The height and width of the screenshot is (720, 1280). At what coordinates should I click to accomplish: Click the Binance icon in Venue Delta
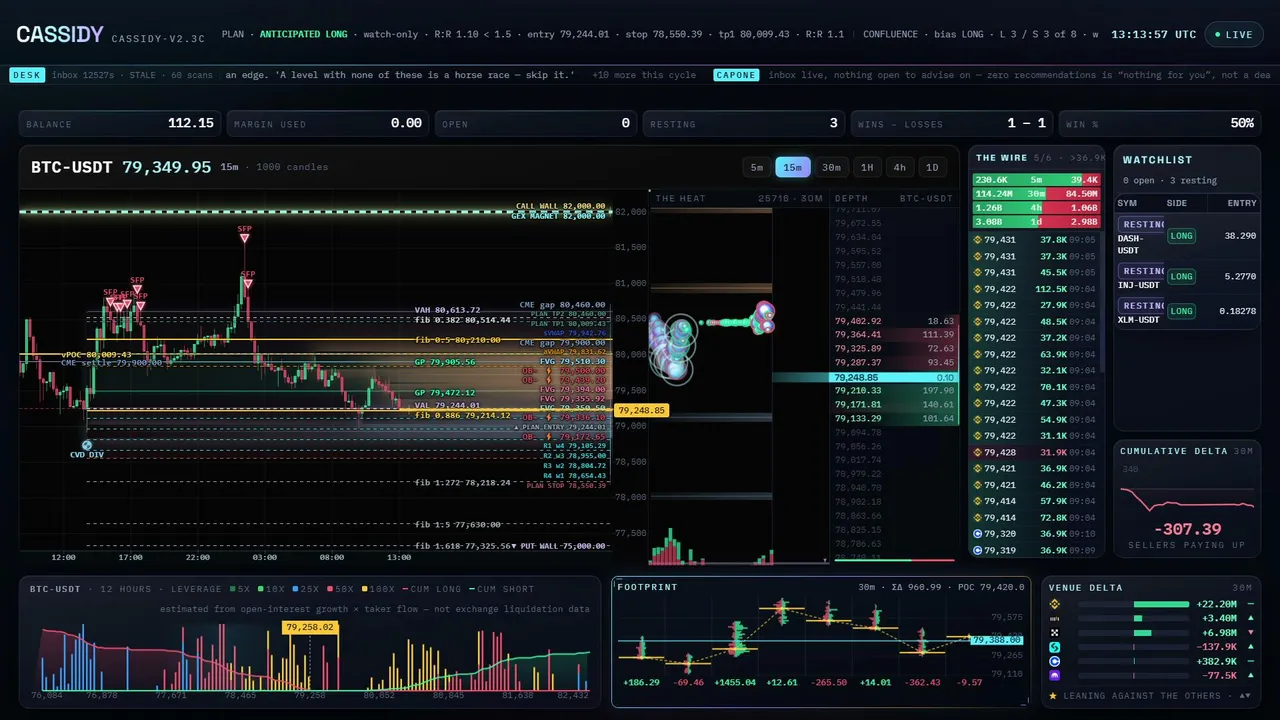click(x=1053, y=604)
